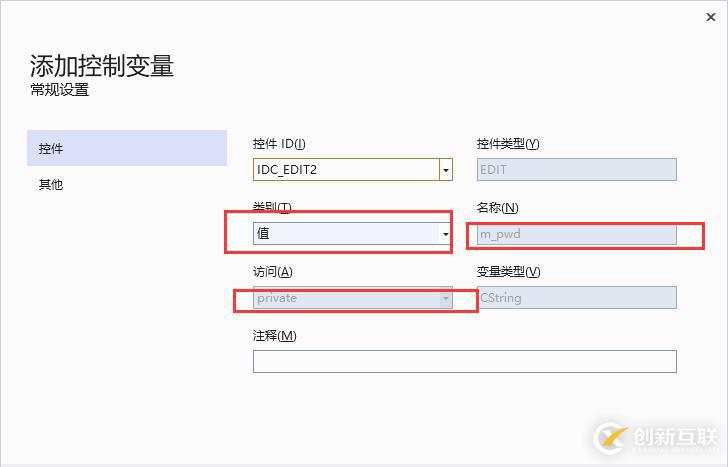Click the 名称 field containing m_pwd
Screen dimensions: 728x467
tap(576, 234)
